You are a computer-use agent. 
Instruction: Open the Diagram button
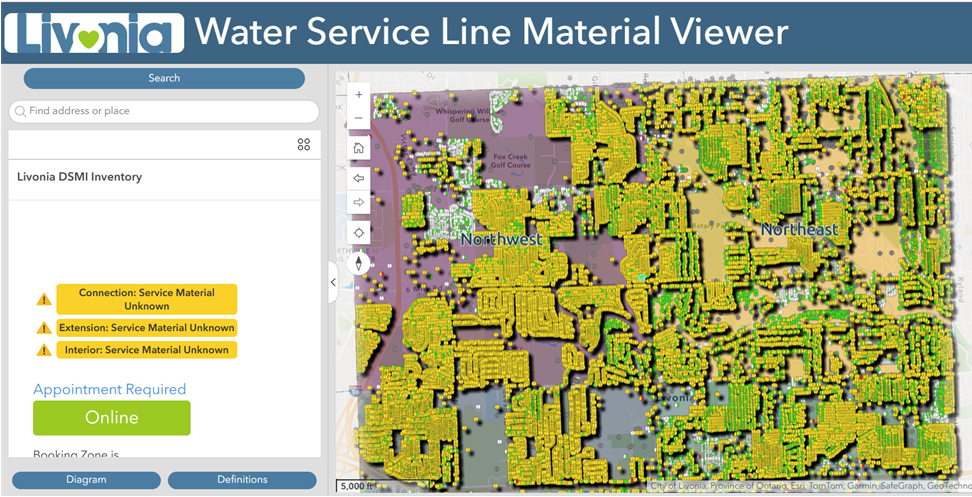86,480
